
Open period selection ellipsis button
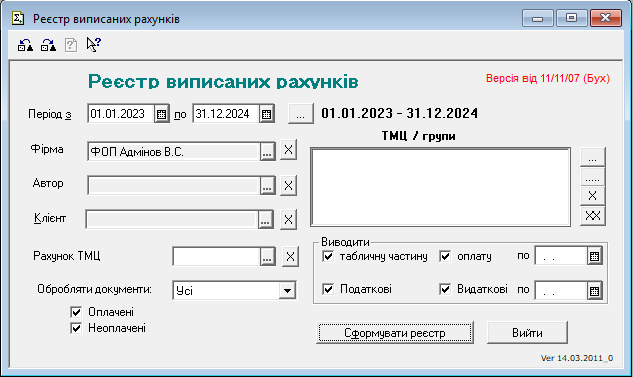[x=300, y=114]
